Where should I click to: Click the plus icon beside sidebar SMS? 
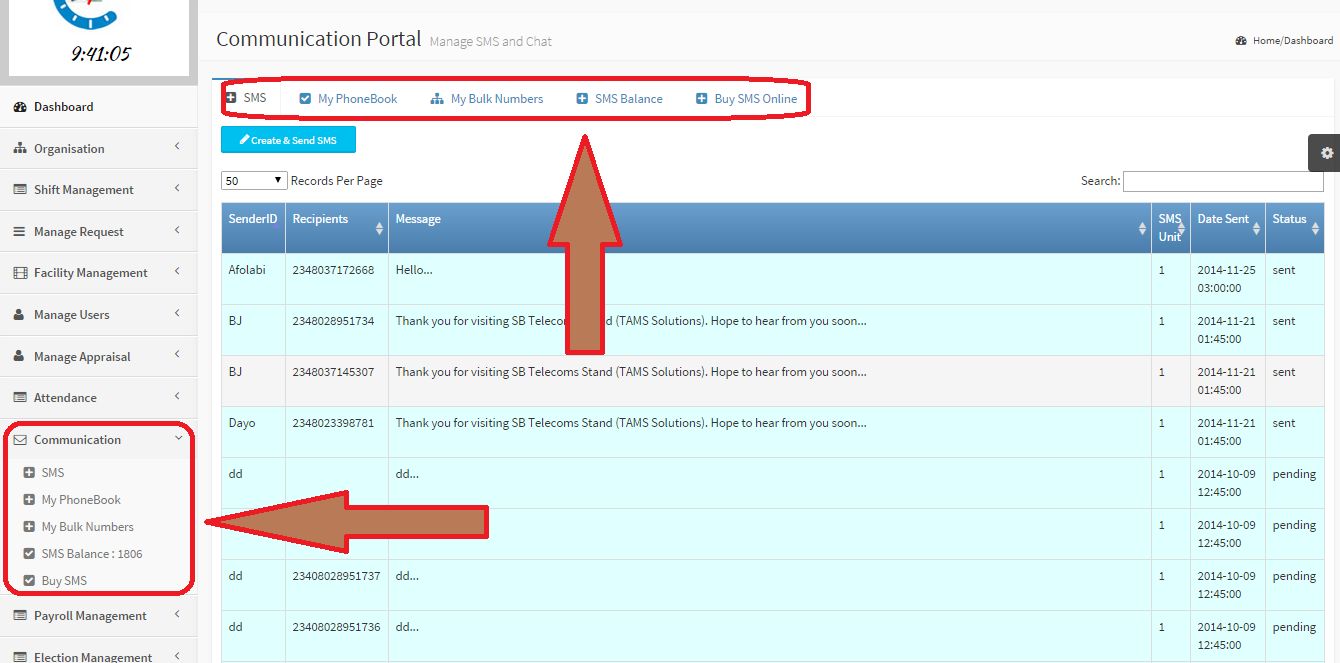(x=29, y=473)
